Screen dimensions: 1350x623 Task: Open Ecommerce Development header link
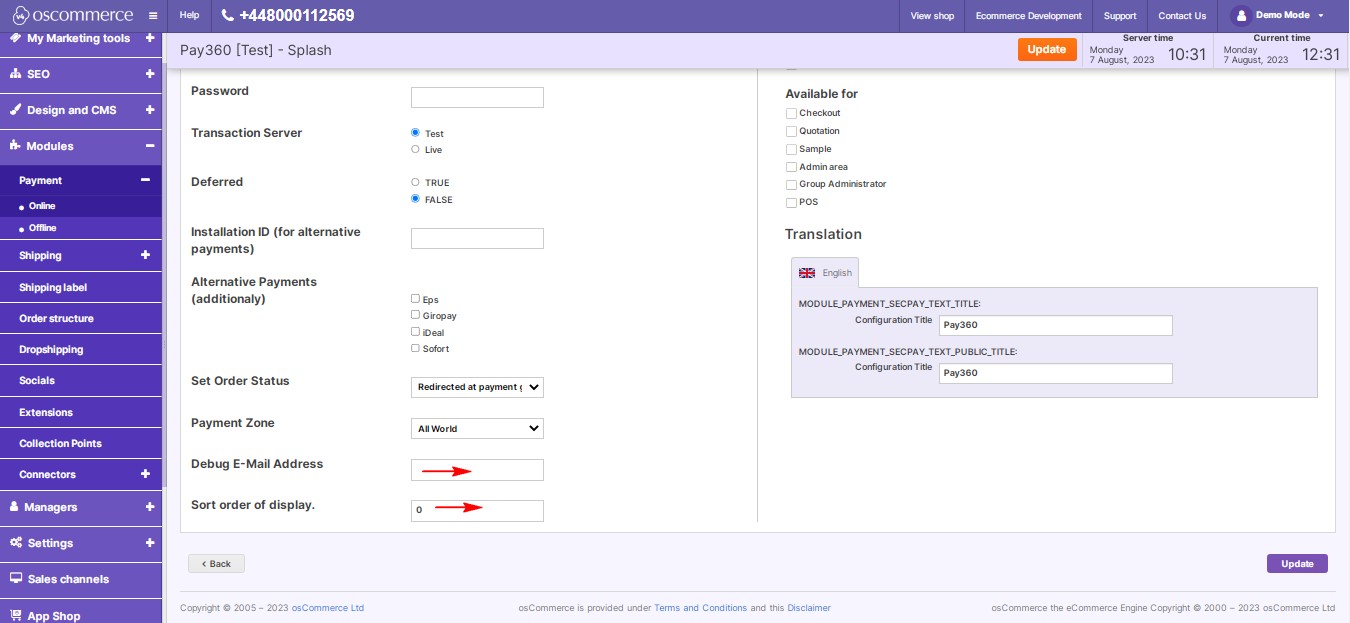pyautogui.click(x=1029, y=16)
